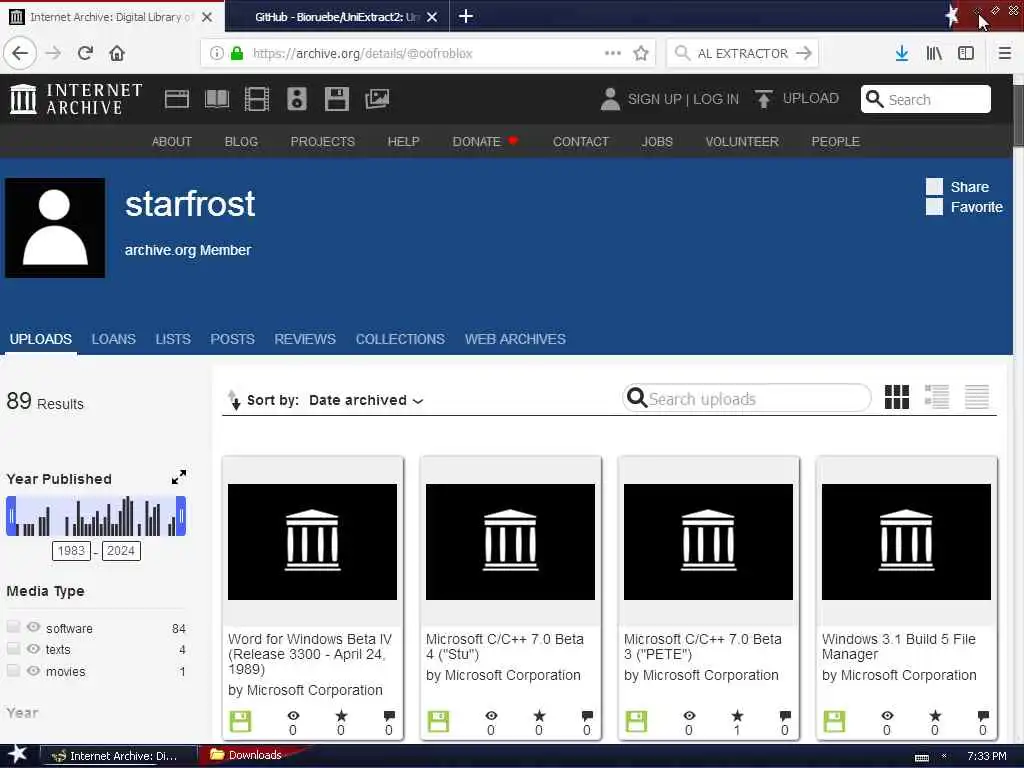Toggle sort direction arrows next to Sort by

coord(234,400)
